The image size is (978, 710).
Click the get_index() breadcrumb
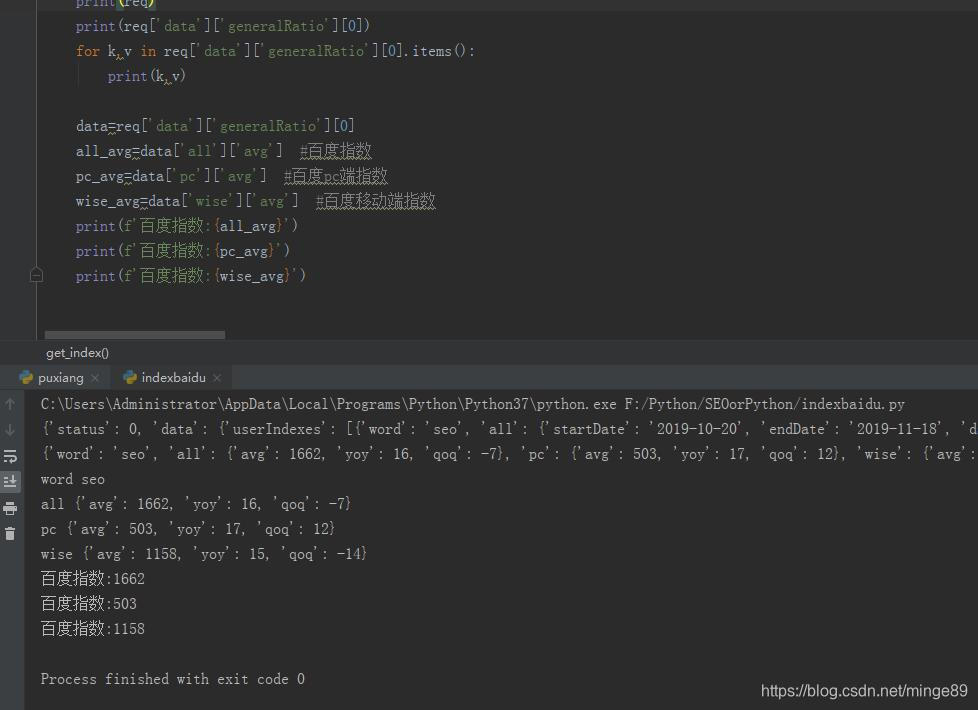click(77, 353)
